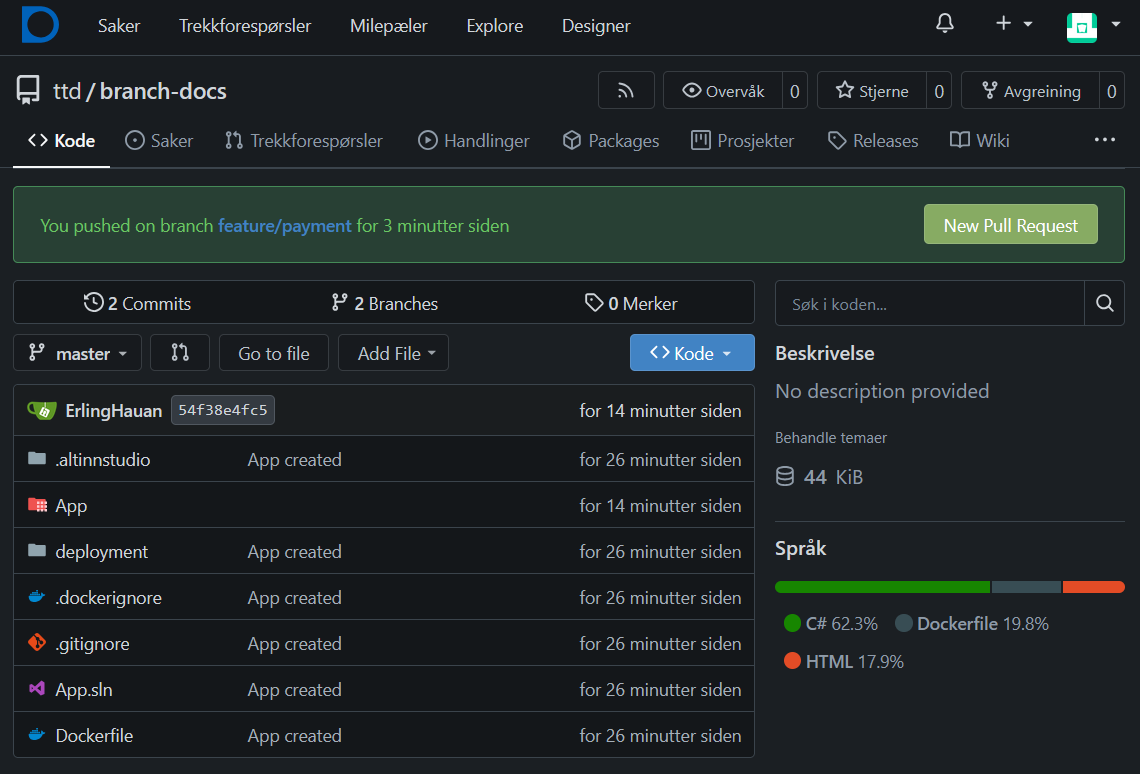Click the notifications bell icon

coord(945,24)
